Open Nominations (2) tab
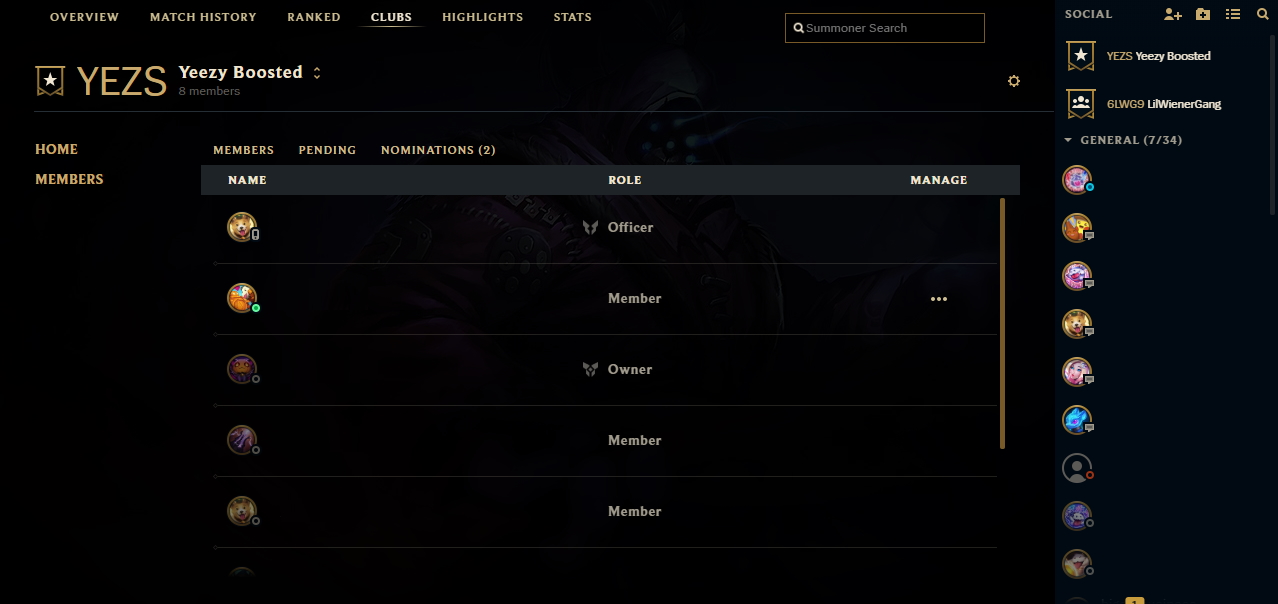Viewport: 1278px width, 604px height. 438,150
